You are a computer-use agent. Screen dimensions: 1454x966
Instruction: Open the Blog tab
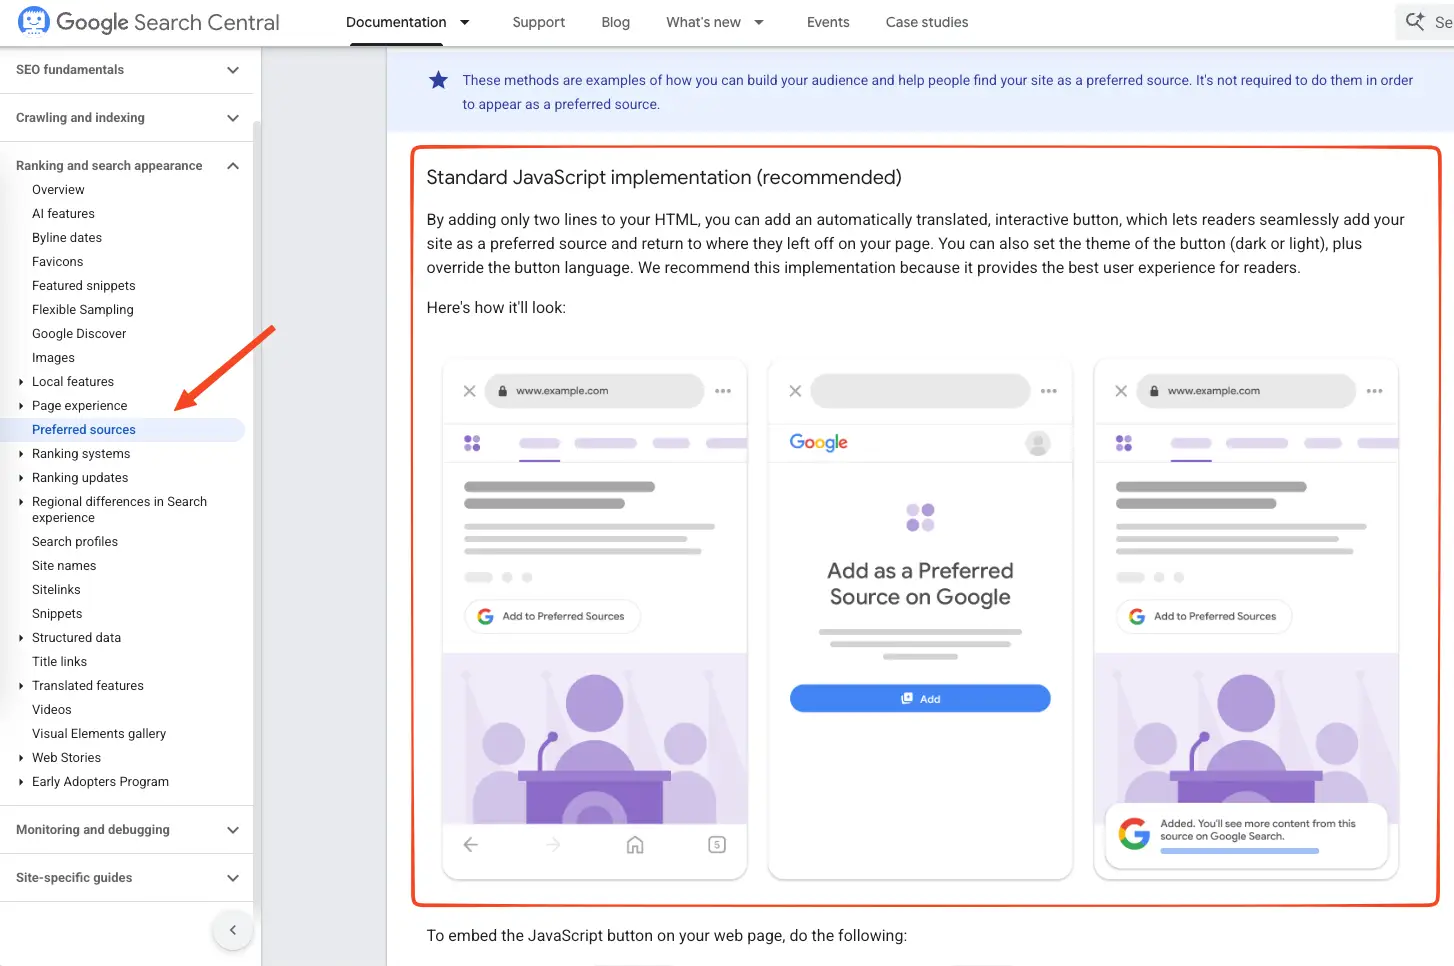[x=616, y=22]
